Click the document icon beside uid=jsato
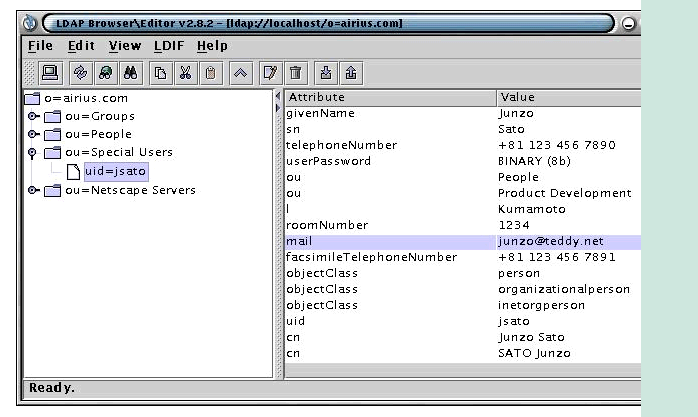Viewport: 698px width, 417px height. pyautogui.click(x=73, y=171)
